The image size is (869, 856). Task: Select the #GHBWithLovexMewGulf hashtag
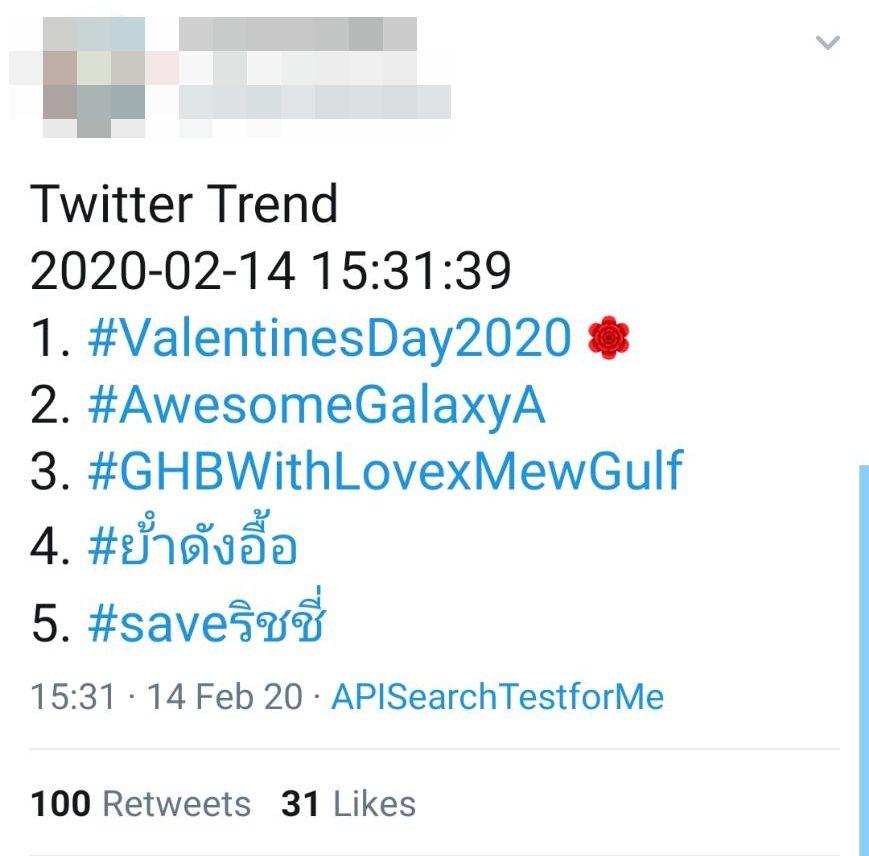point(385,472)
